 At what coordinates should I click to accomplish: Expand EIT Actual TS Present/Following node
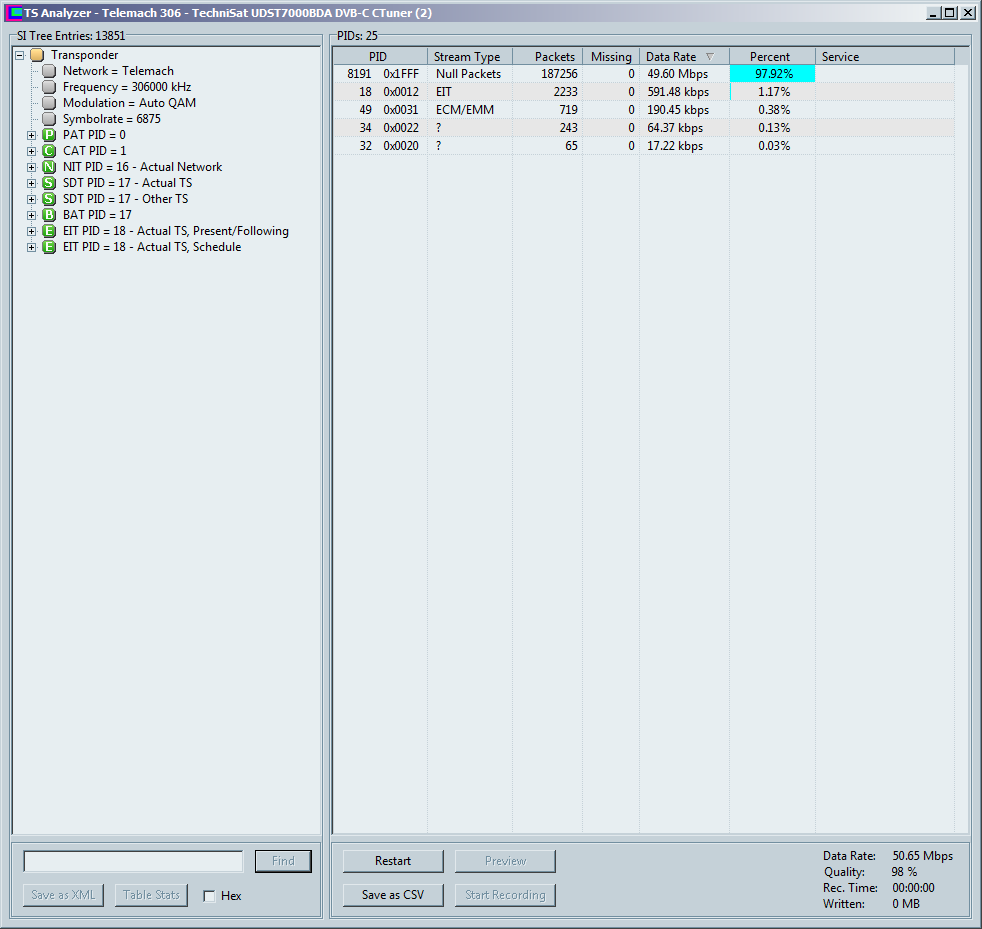click(31, 231)
